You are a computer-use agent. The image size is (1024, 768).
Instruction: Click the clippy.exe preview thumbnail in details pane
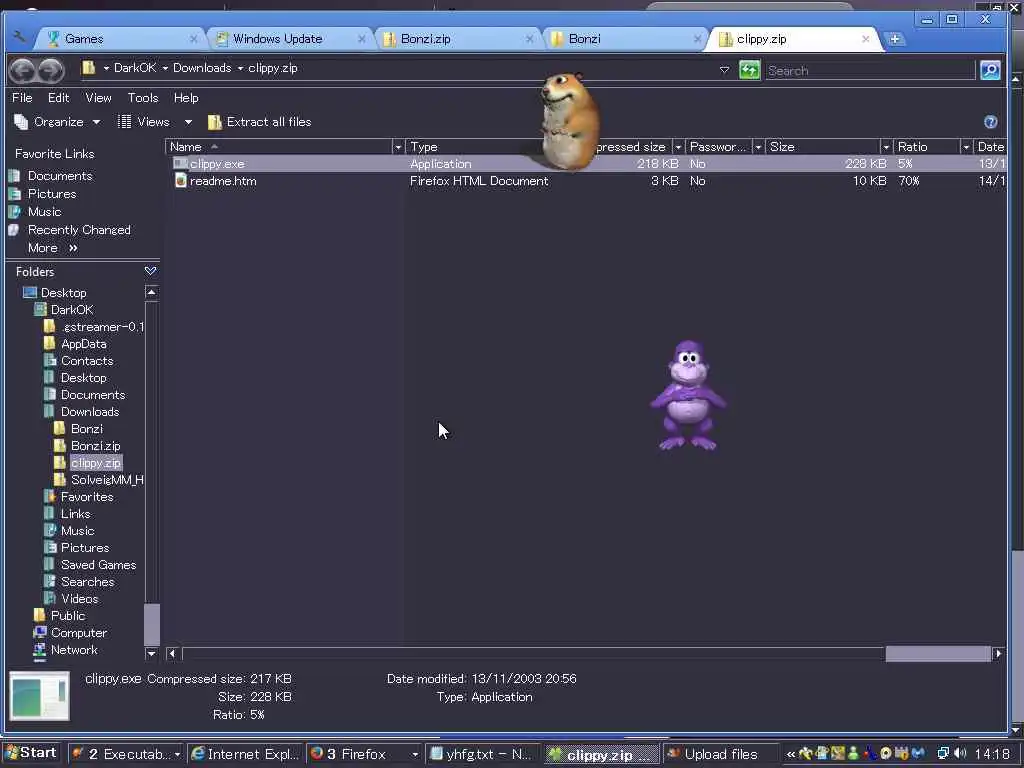pyautogui.click(x=39, y=696)
